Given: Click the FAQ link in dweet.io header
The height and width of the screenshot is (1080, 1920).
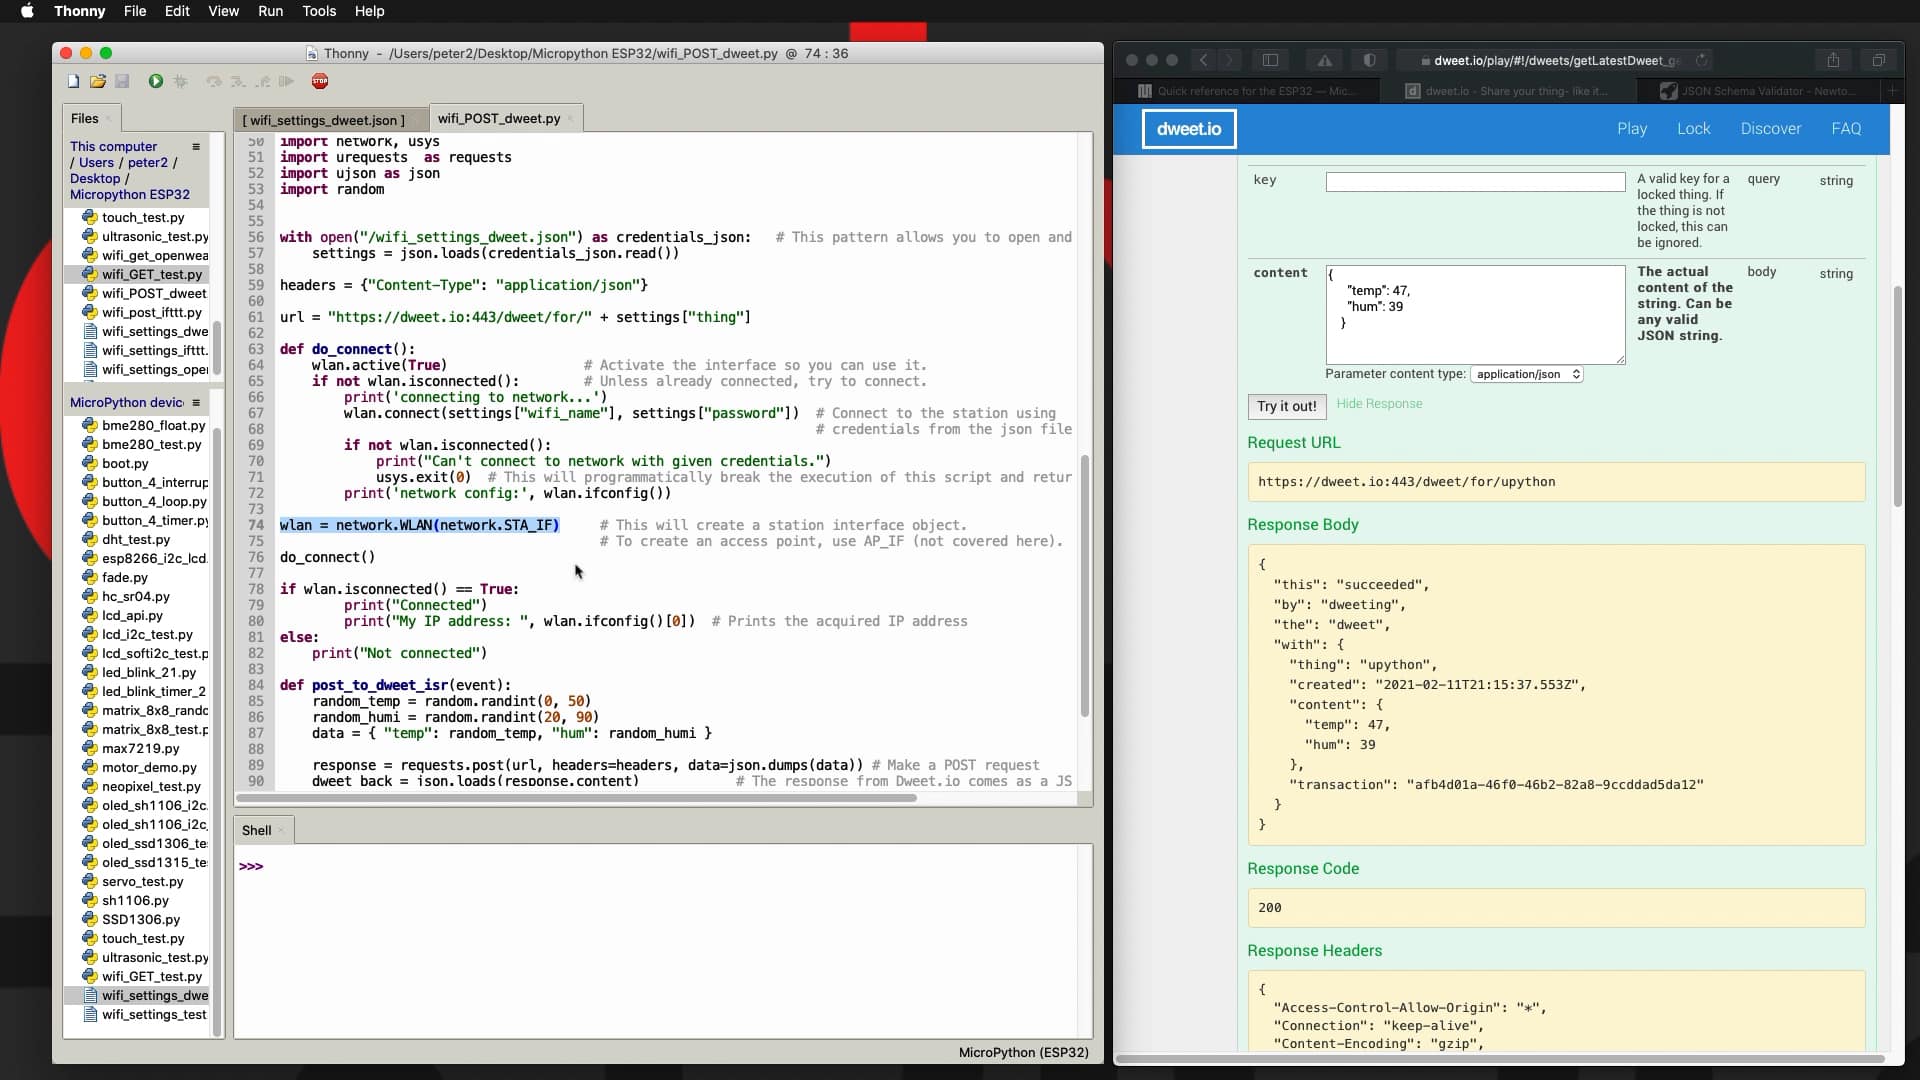Looking at the screenshot, I should 1846,129.
